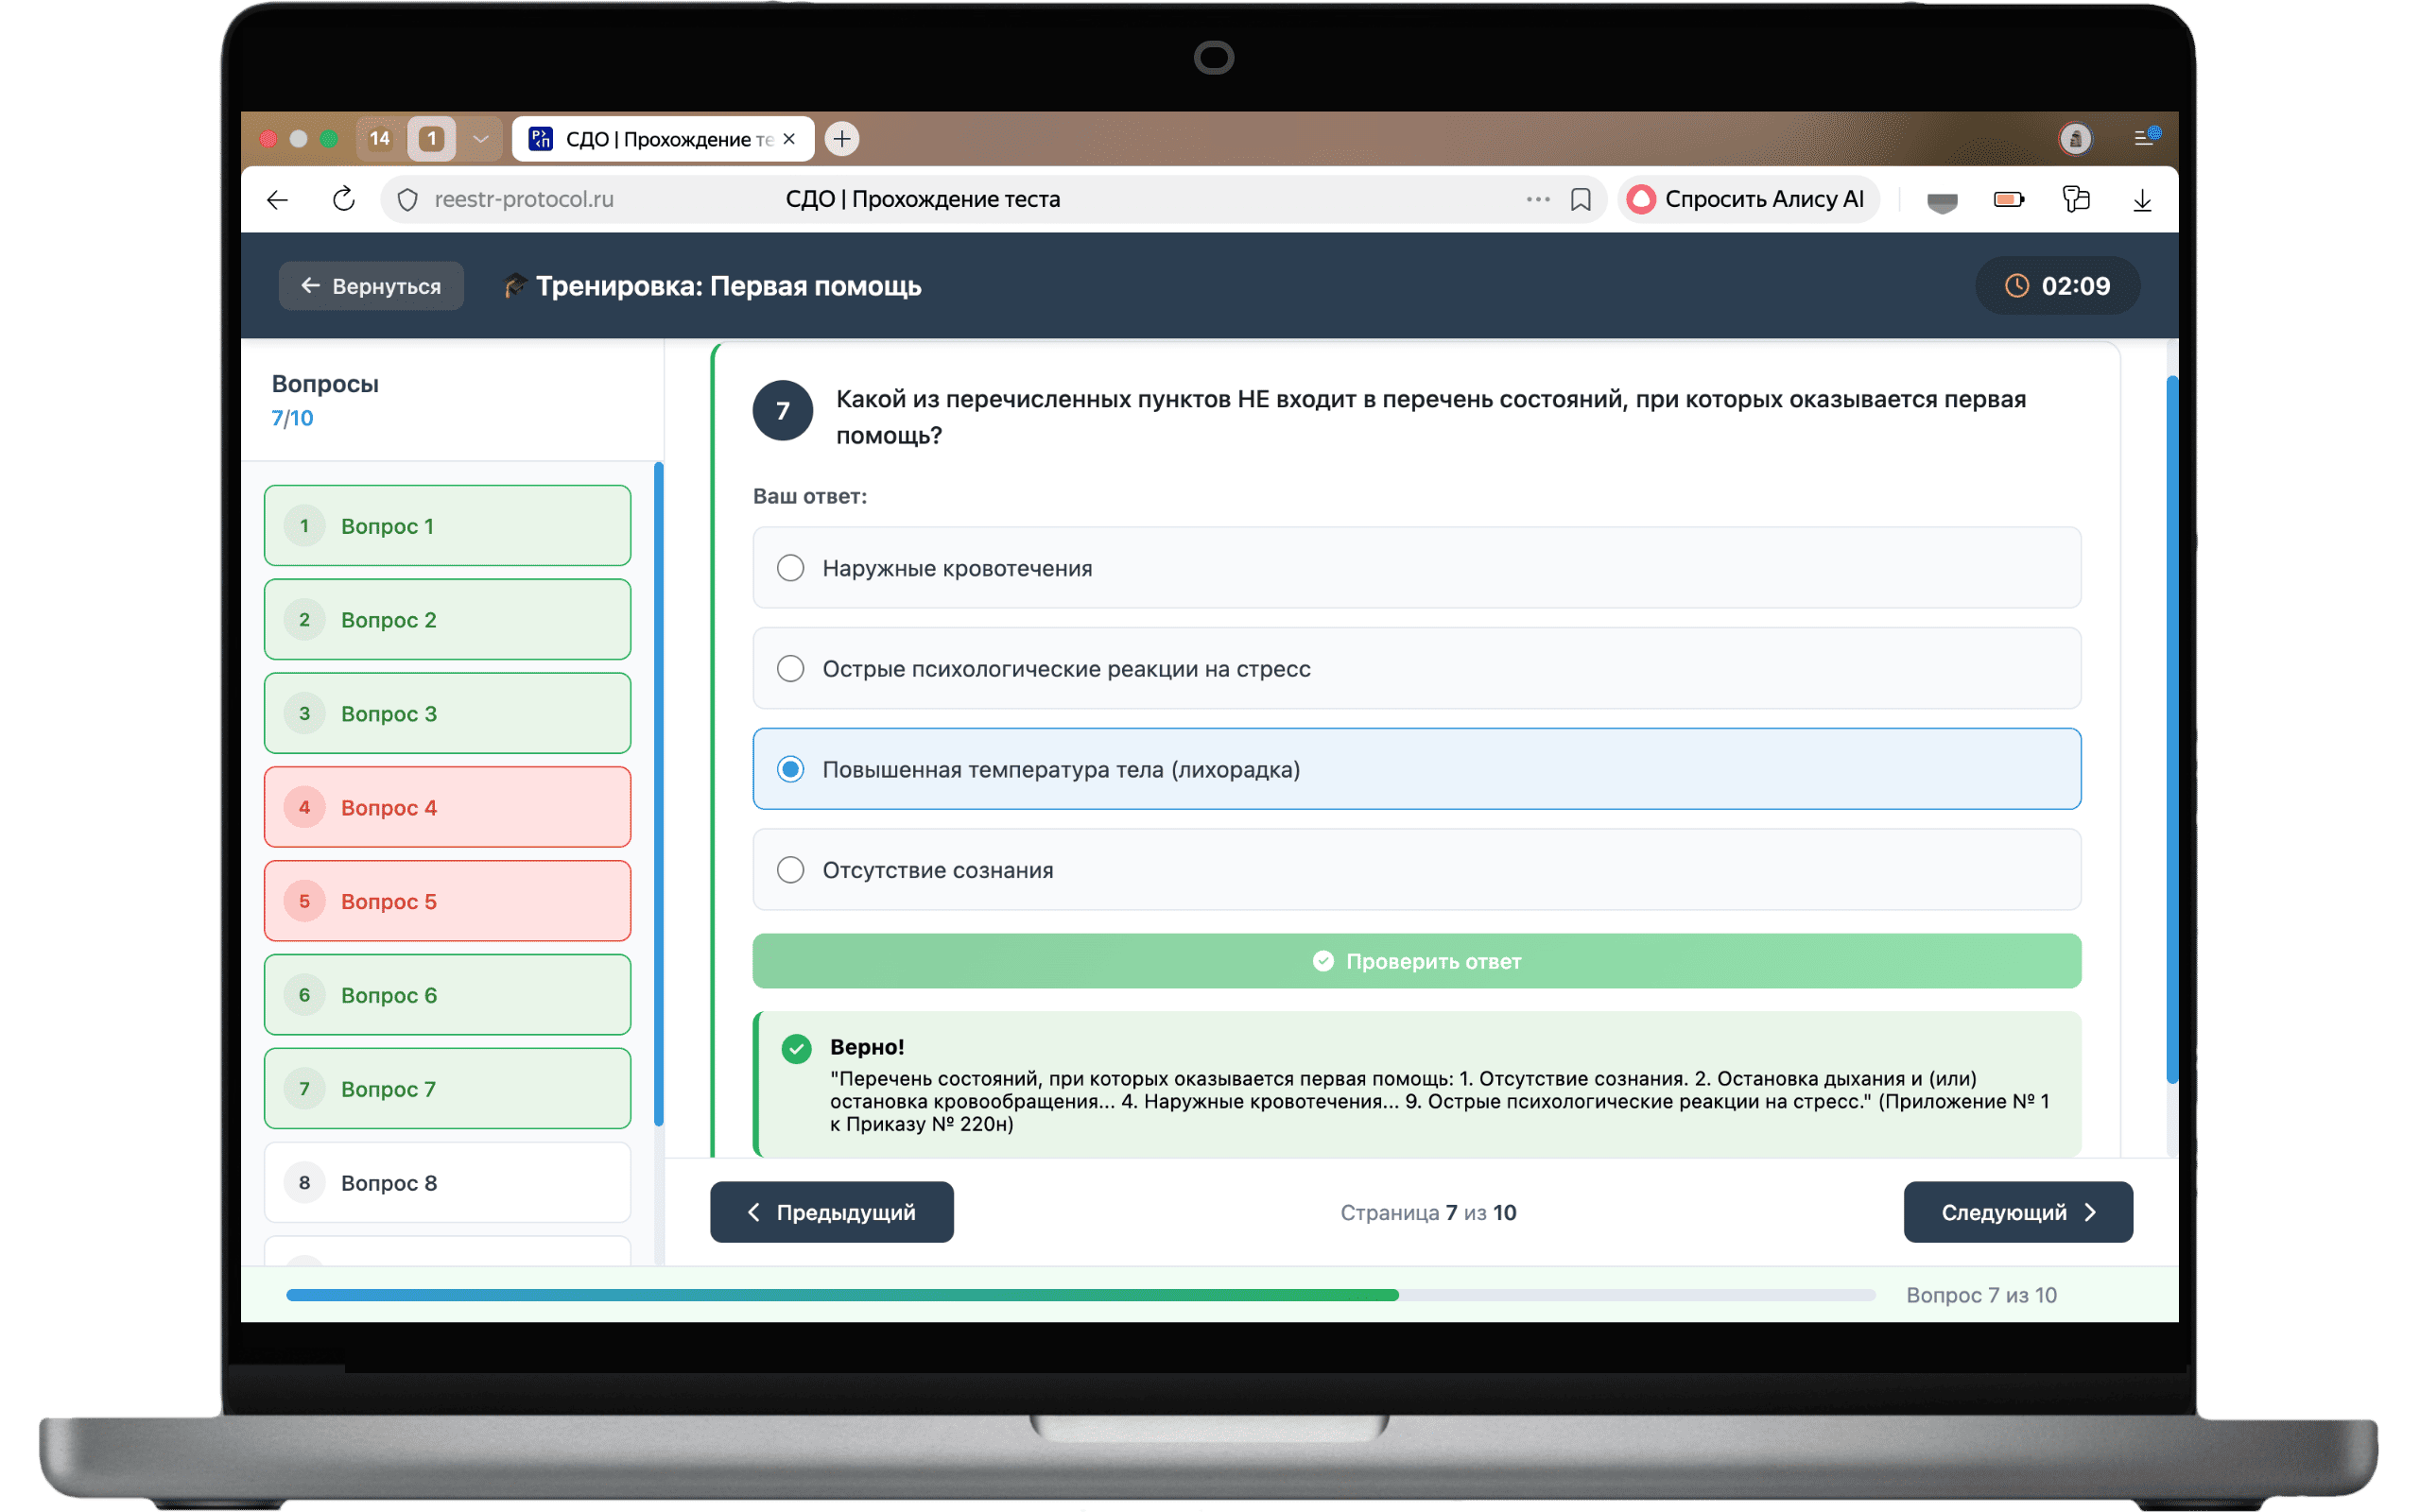The height and width of the screenshot is (1512, 2420).
Task: Click the question number 7 badge
Action: 782,410
